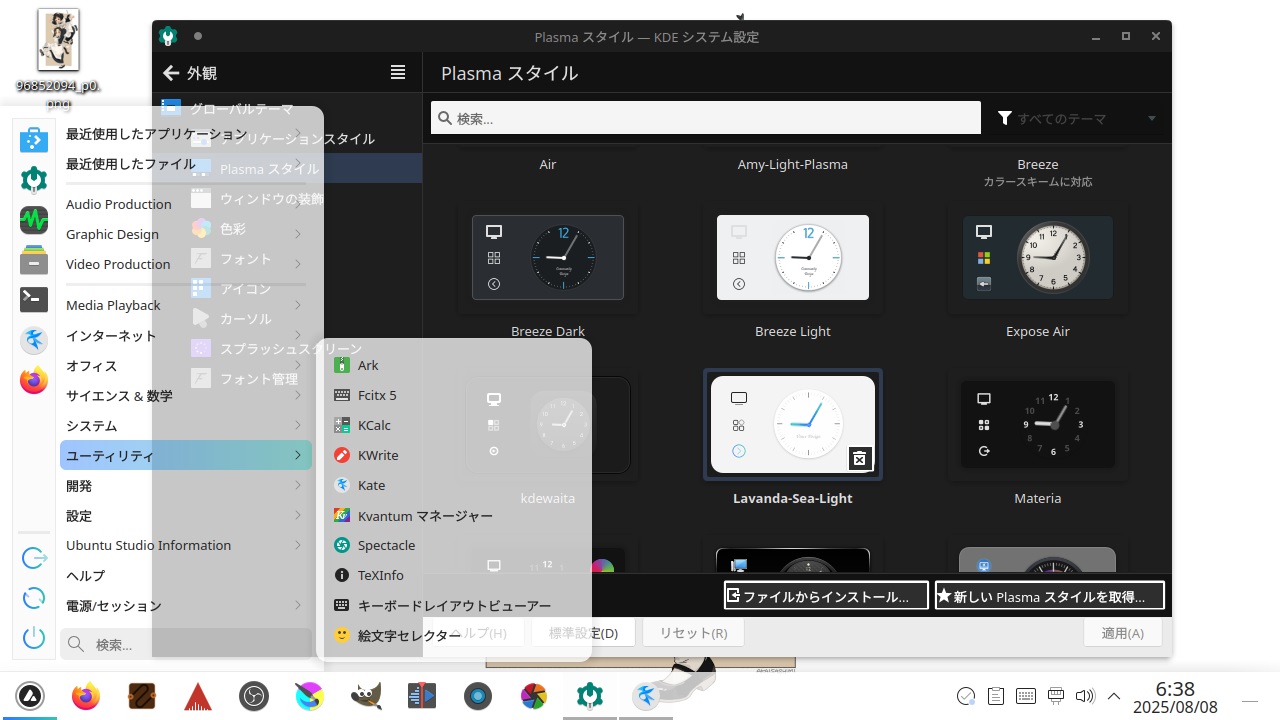Open the brown Carla icon on taskbar
The width and height of the screenshot is (1280, 720).
142,696
